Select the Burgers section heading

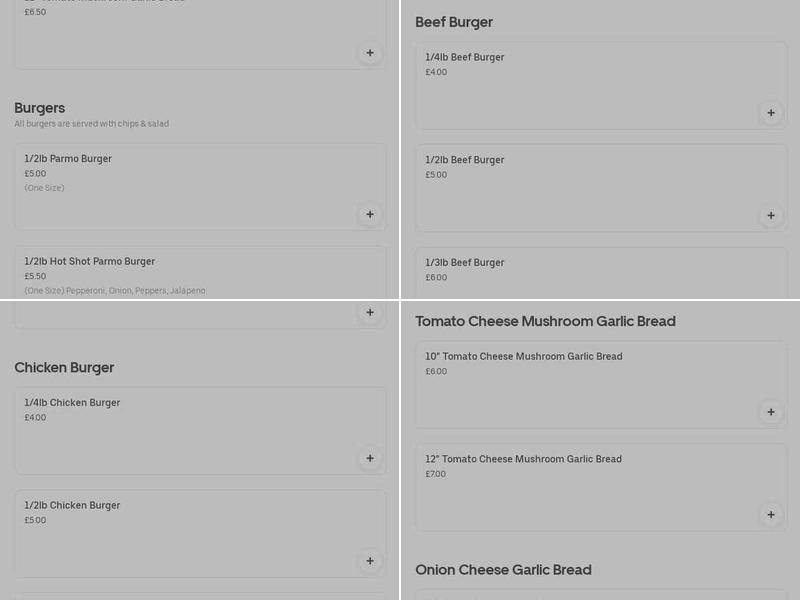pyautogui.click(x=41, y=107)
